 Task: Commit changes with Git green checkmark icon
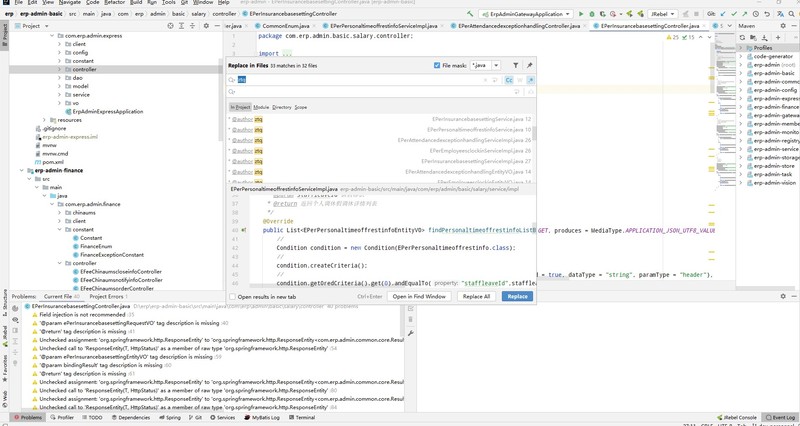[734, 14]
